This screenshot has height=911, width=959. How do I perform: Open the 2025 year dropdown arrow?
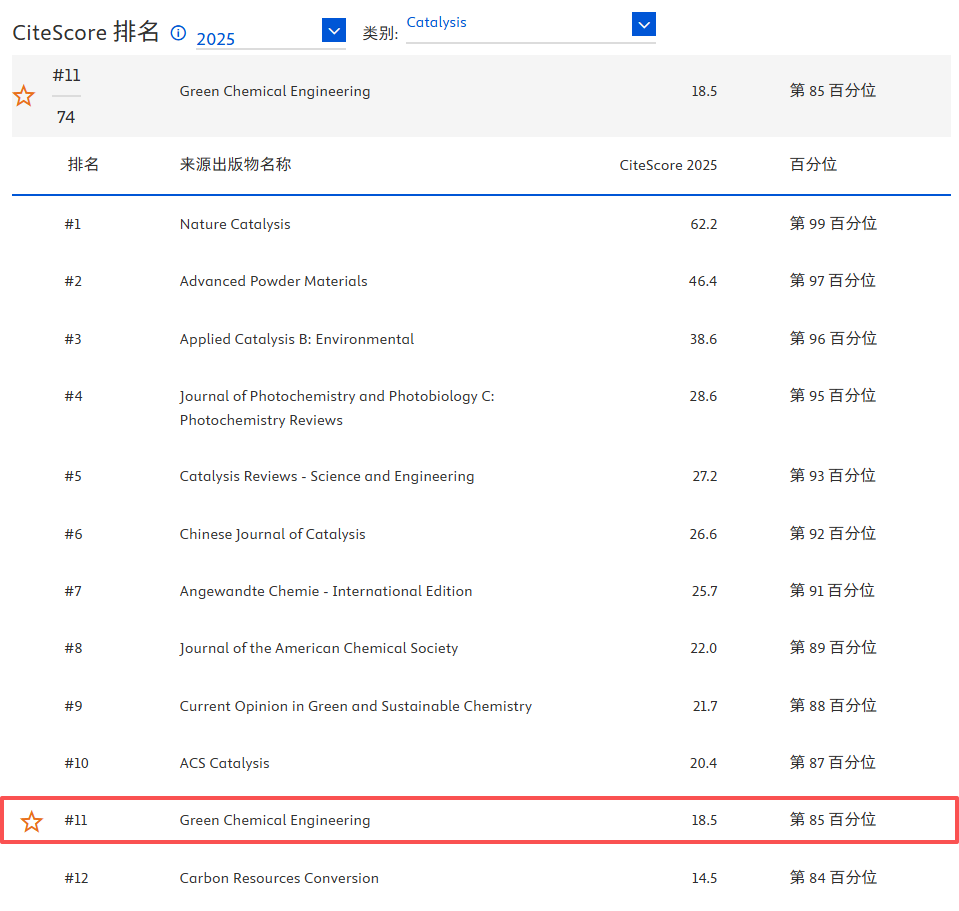coord(333,30)
